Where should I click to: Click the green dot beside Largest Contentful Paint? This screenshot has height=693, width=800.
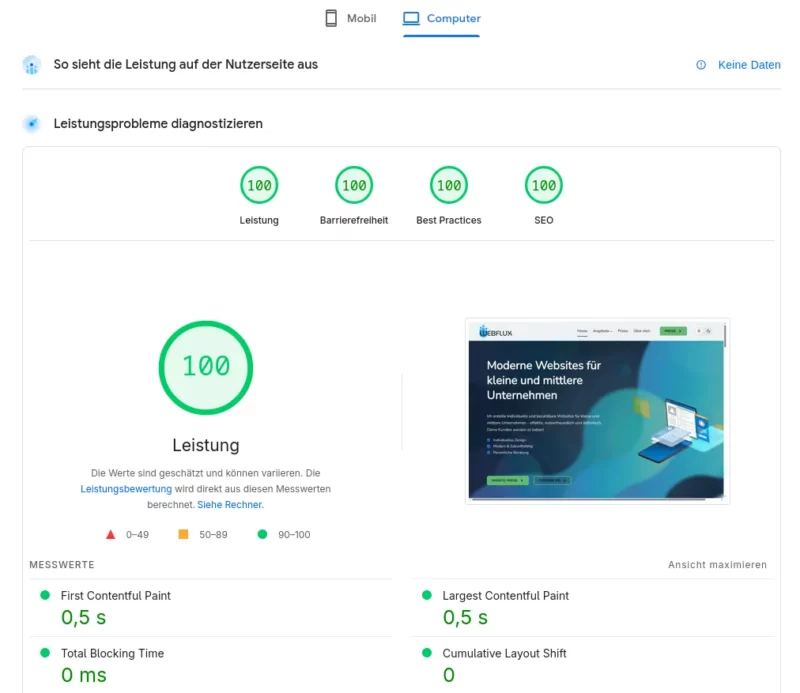coord(427,595)
